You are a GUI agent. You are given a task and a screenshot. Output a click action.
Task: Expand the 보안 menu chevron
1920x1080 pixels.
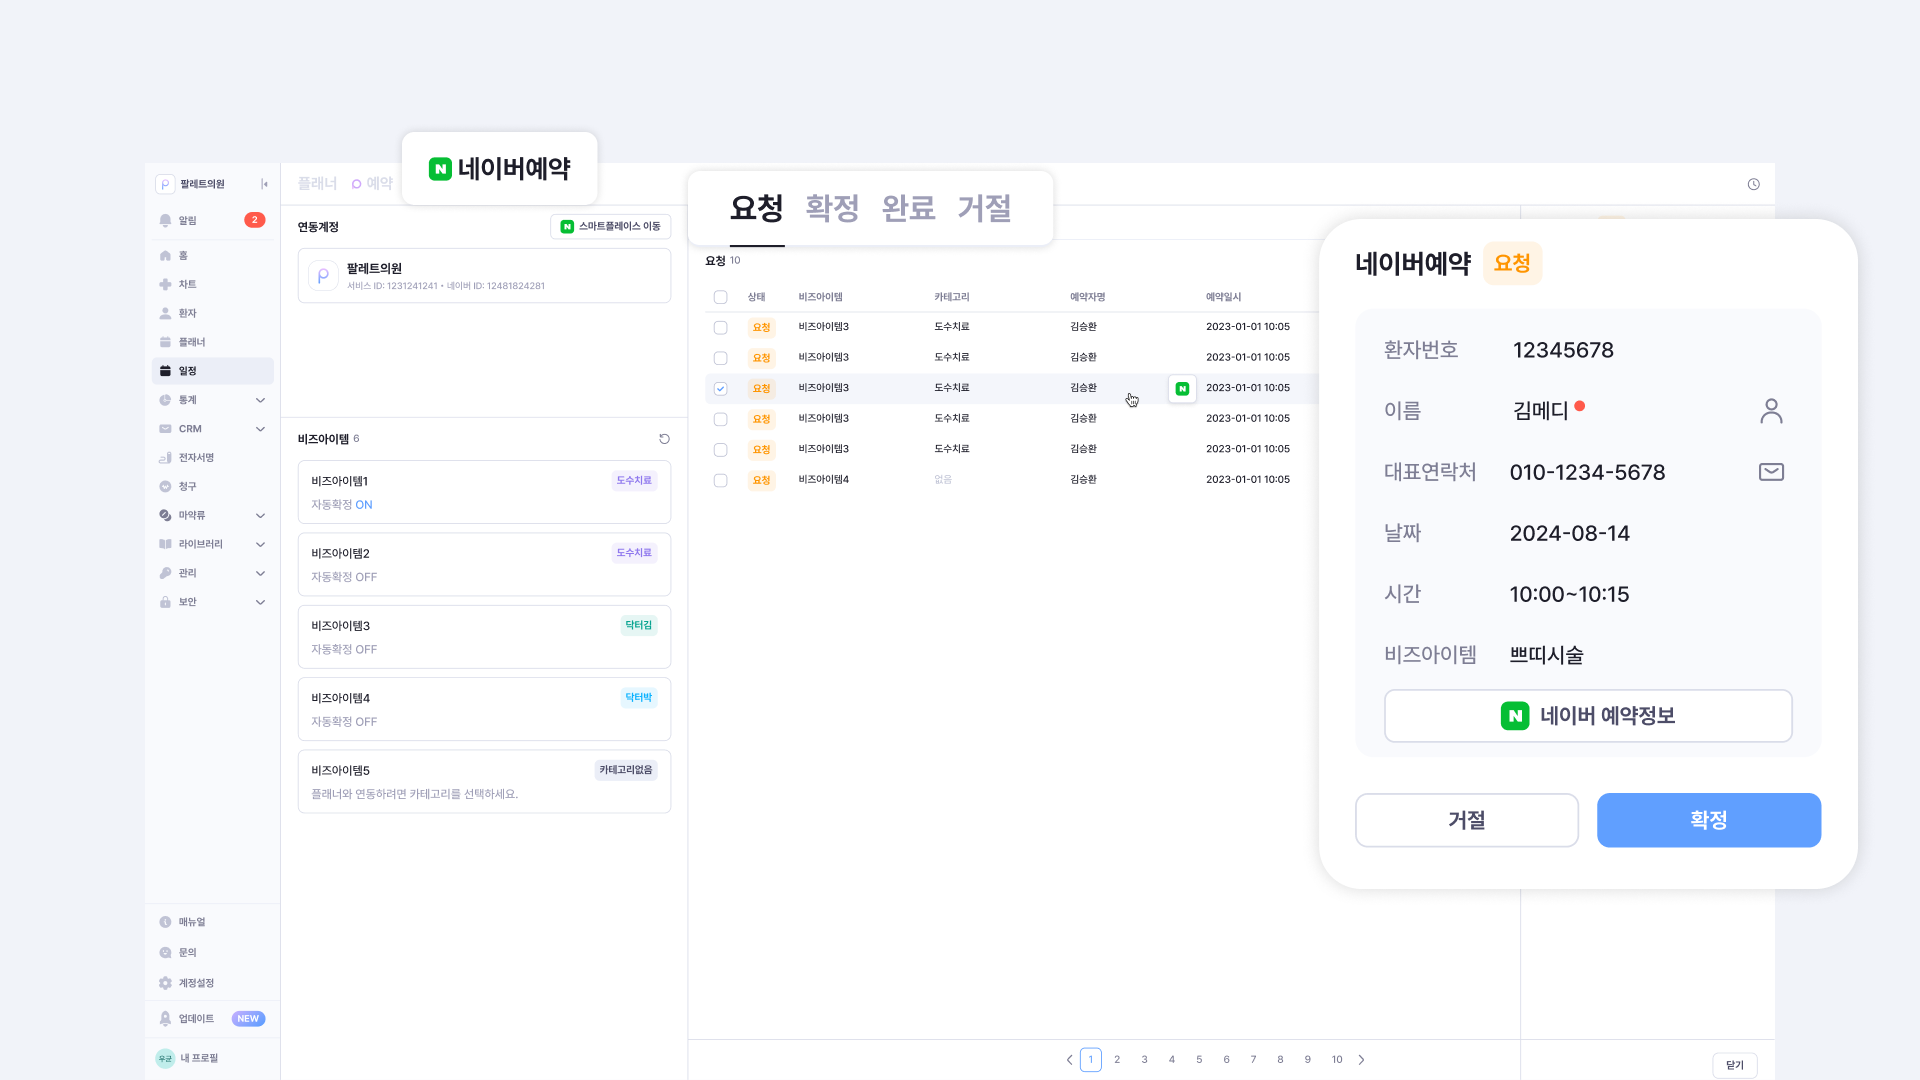[260, 602]
